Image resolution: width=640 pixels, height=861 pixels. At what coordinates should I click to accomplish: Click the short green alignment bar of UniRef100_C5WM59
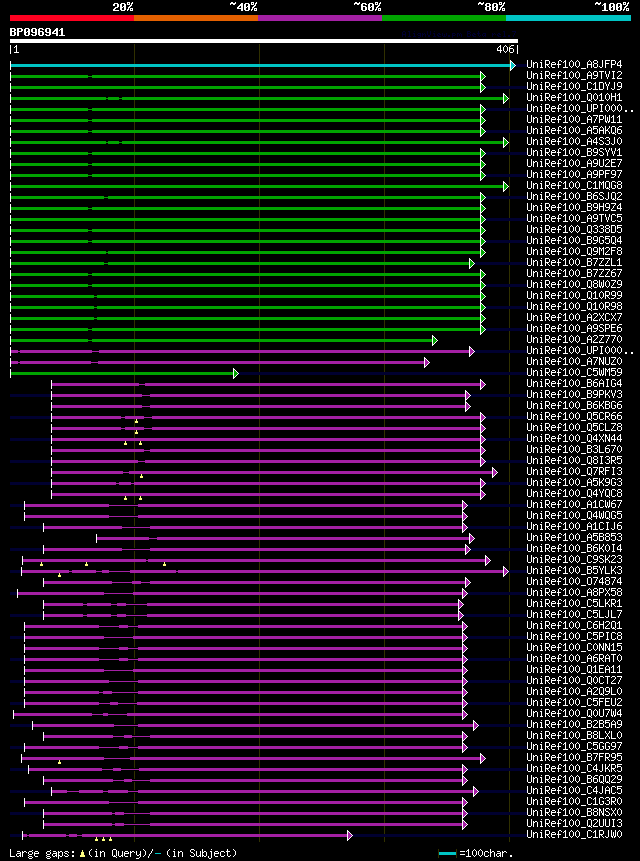(x=123, y=373)
